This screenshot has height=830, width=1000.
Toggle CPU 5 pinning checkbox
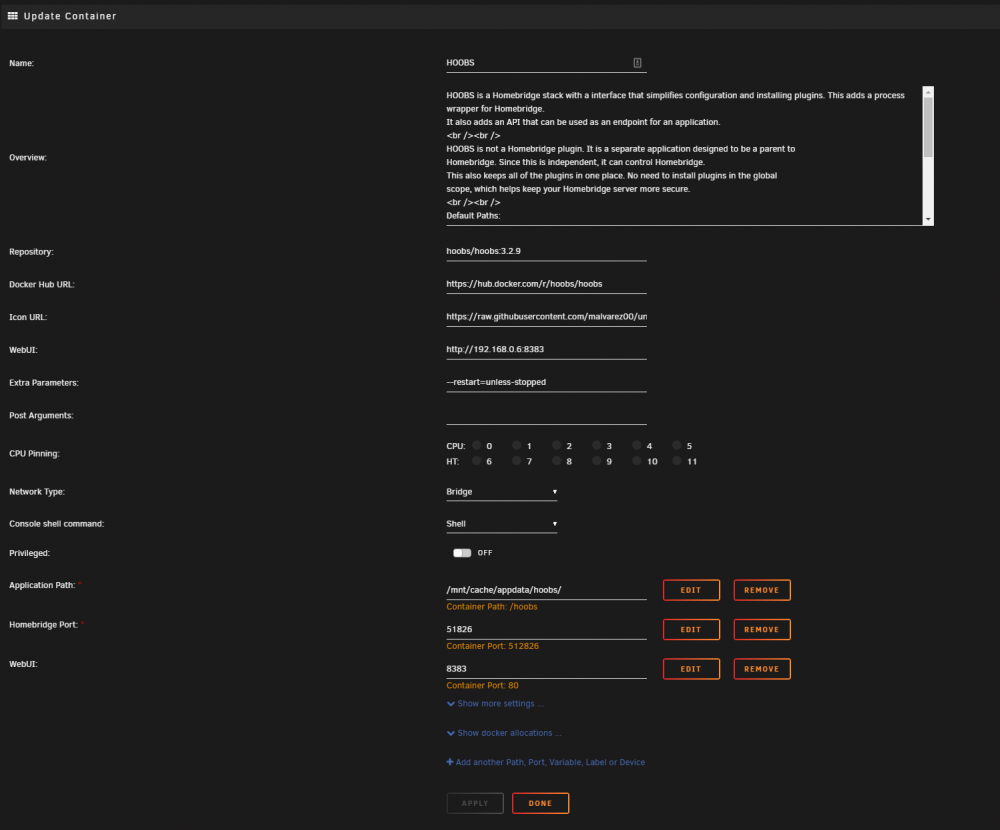[677, 445]
